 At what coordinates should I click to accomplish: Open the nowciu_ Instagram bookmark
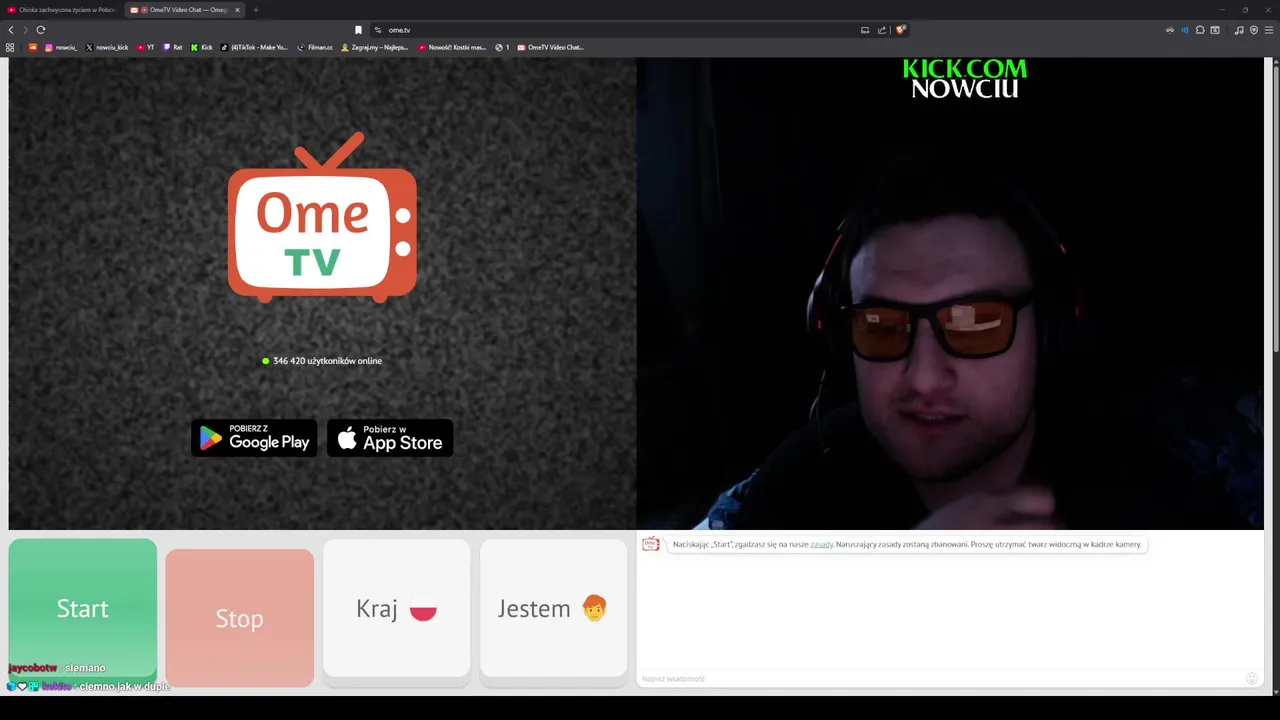click(61, 47)
